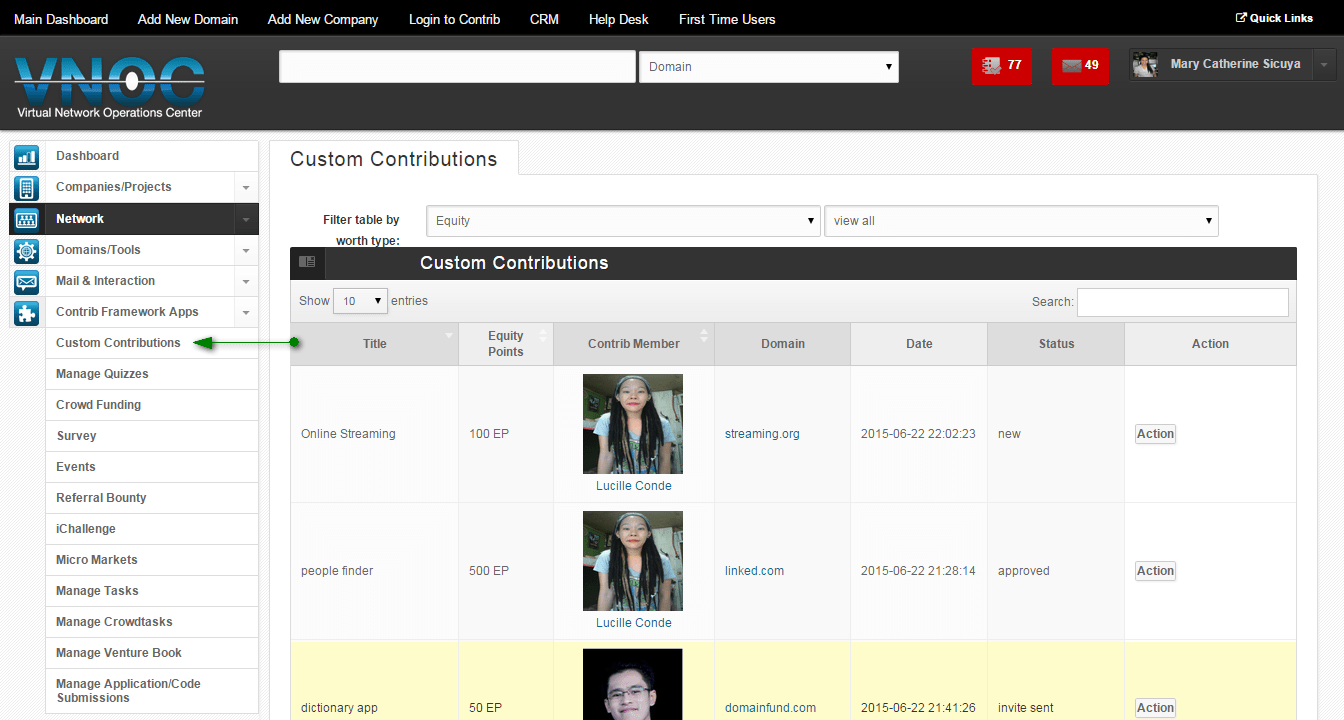Screen dimensions: 1344x720
Task: Open Add New Company in top menu
Action: [323, 19]
